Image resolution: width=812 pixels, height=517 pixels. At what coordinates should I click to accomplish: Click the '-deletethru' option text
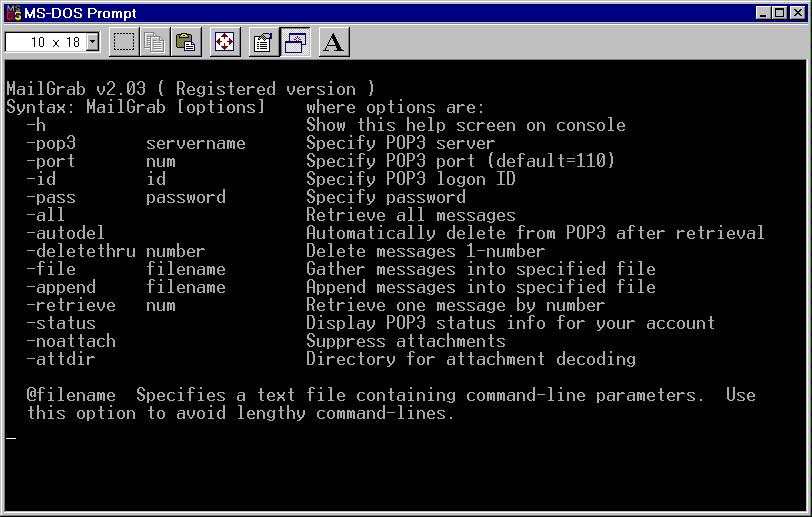[81, 251]
